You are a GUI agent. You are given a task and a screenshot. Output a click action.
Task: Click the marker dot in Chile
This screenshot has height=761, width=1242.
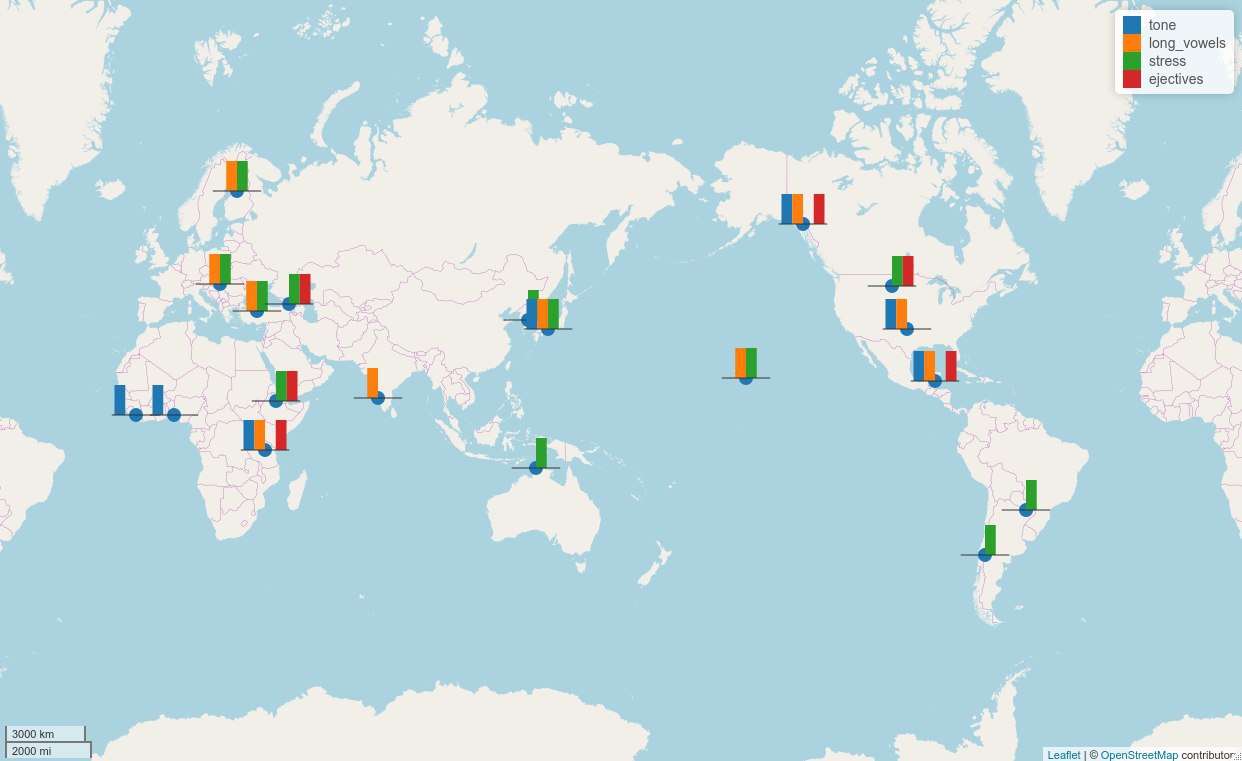(x=985, y=554)
